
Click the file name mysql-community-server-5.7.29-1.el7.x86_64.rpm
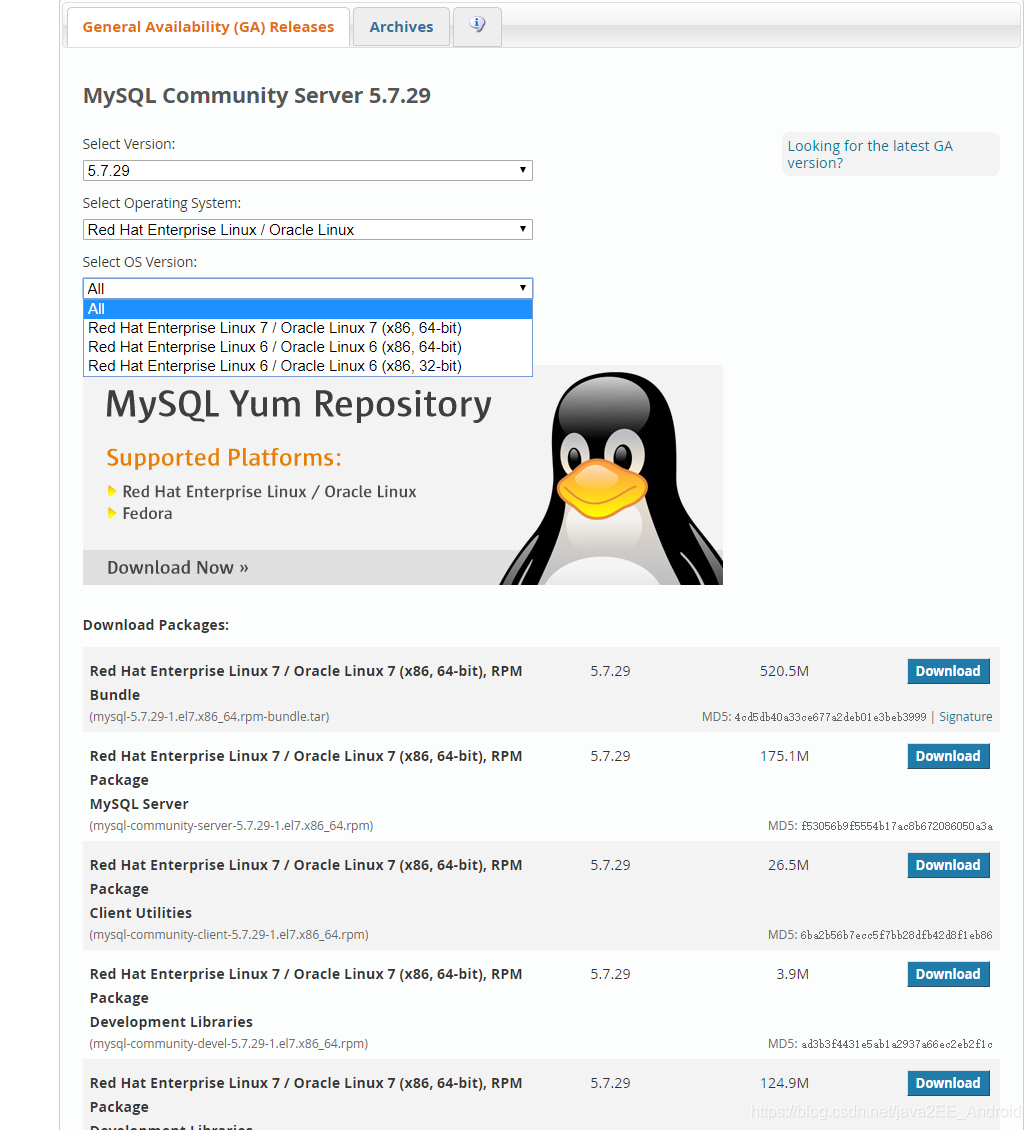point(231,826)
